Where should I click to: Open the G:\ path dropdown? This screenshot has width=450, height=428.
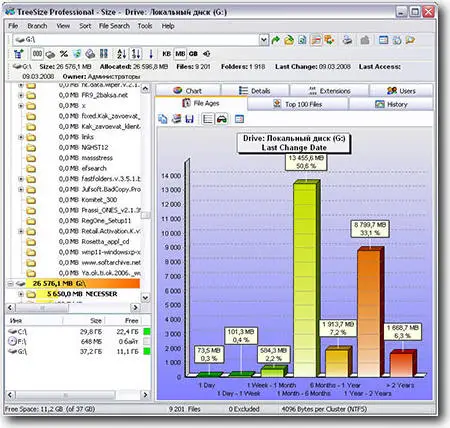tap(263, 40)
